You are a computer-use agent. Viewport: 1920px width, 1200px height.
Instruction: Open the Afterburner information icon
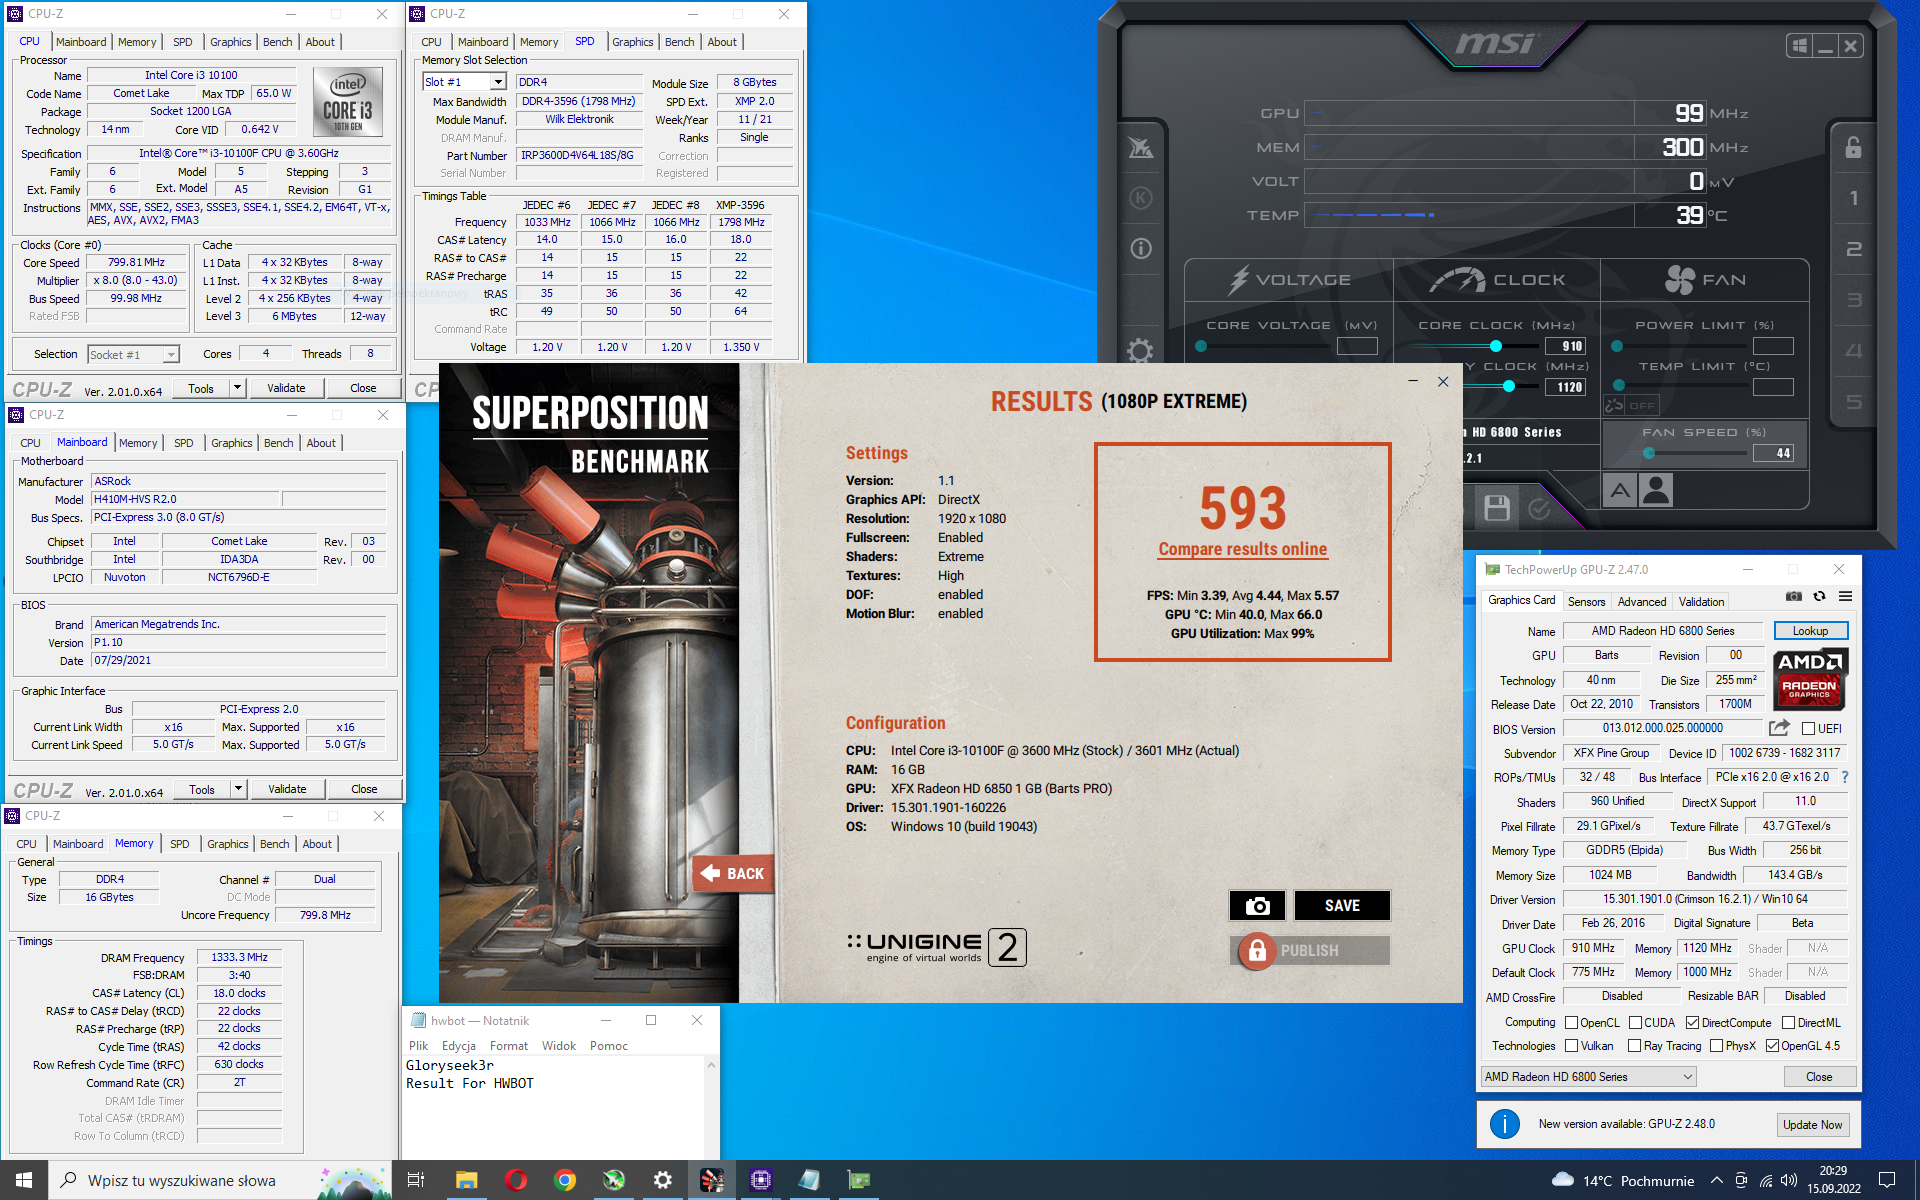pyautogui.click(x=1141, y=248)
